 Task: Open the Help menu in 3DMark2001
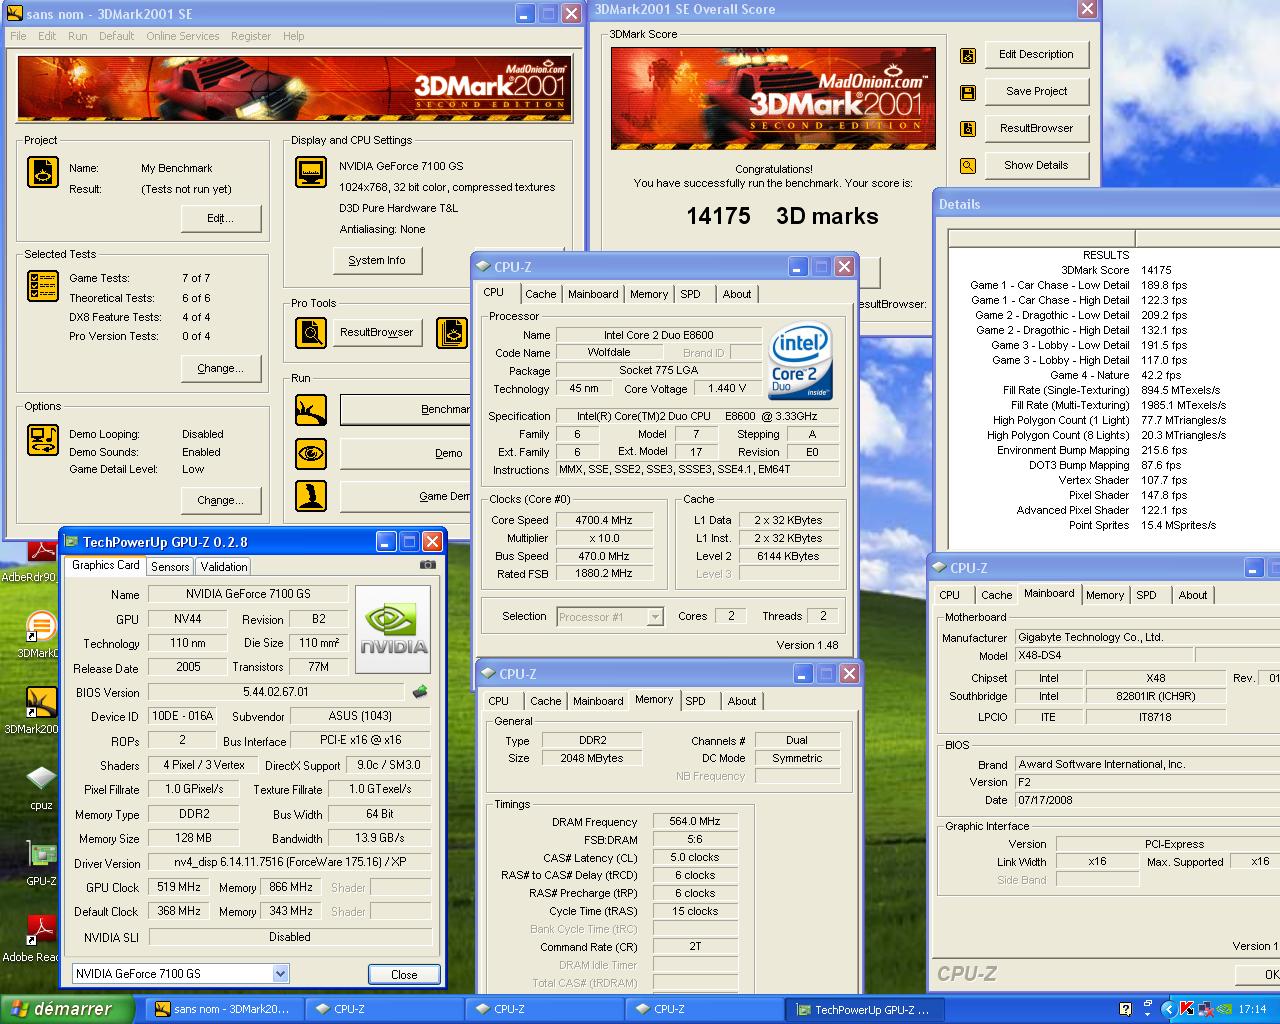pyautogui.click(x=293, y=36)
